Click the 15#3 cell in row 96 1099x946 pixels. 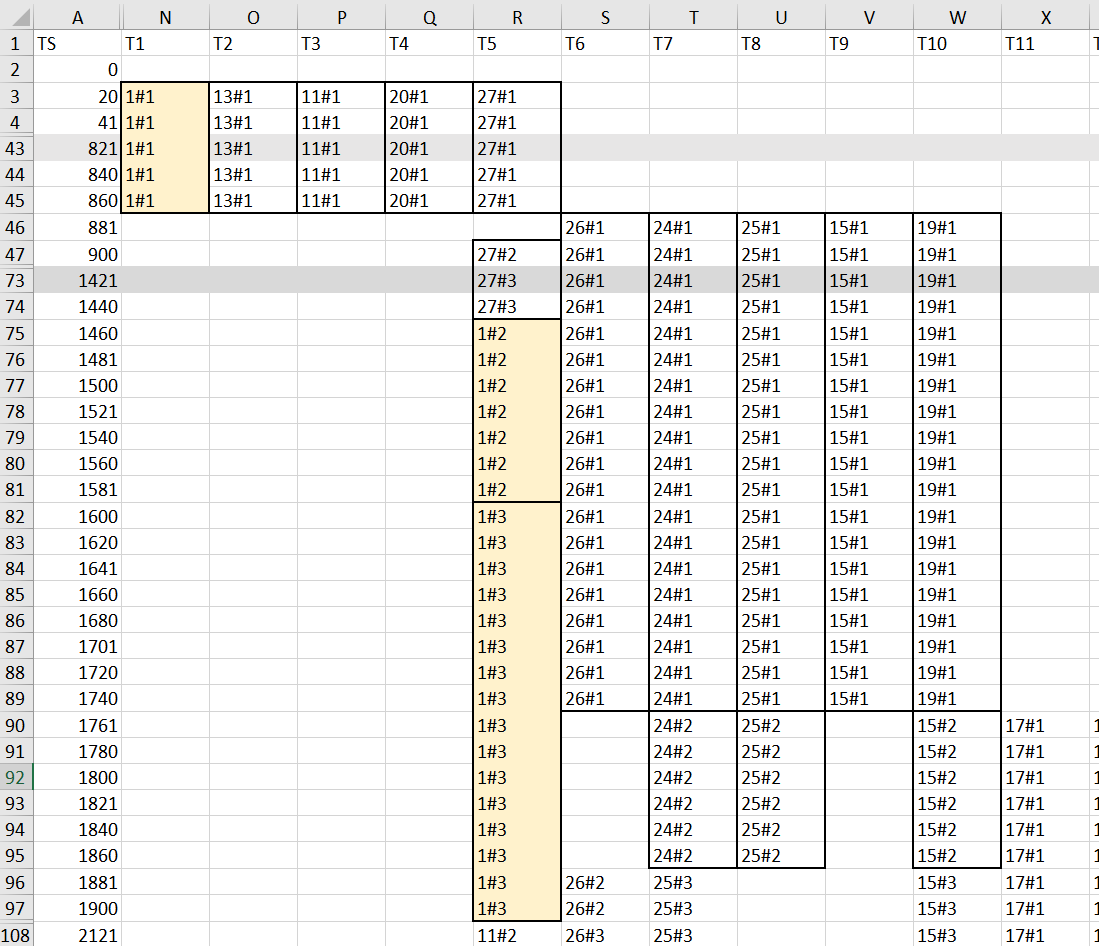[x=957, y=883]
